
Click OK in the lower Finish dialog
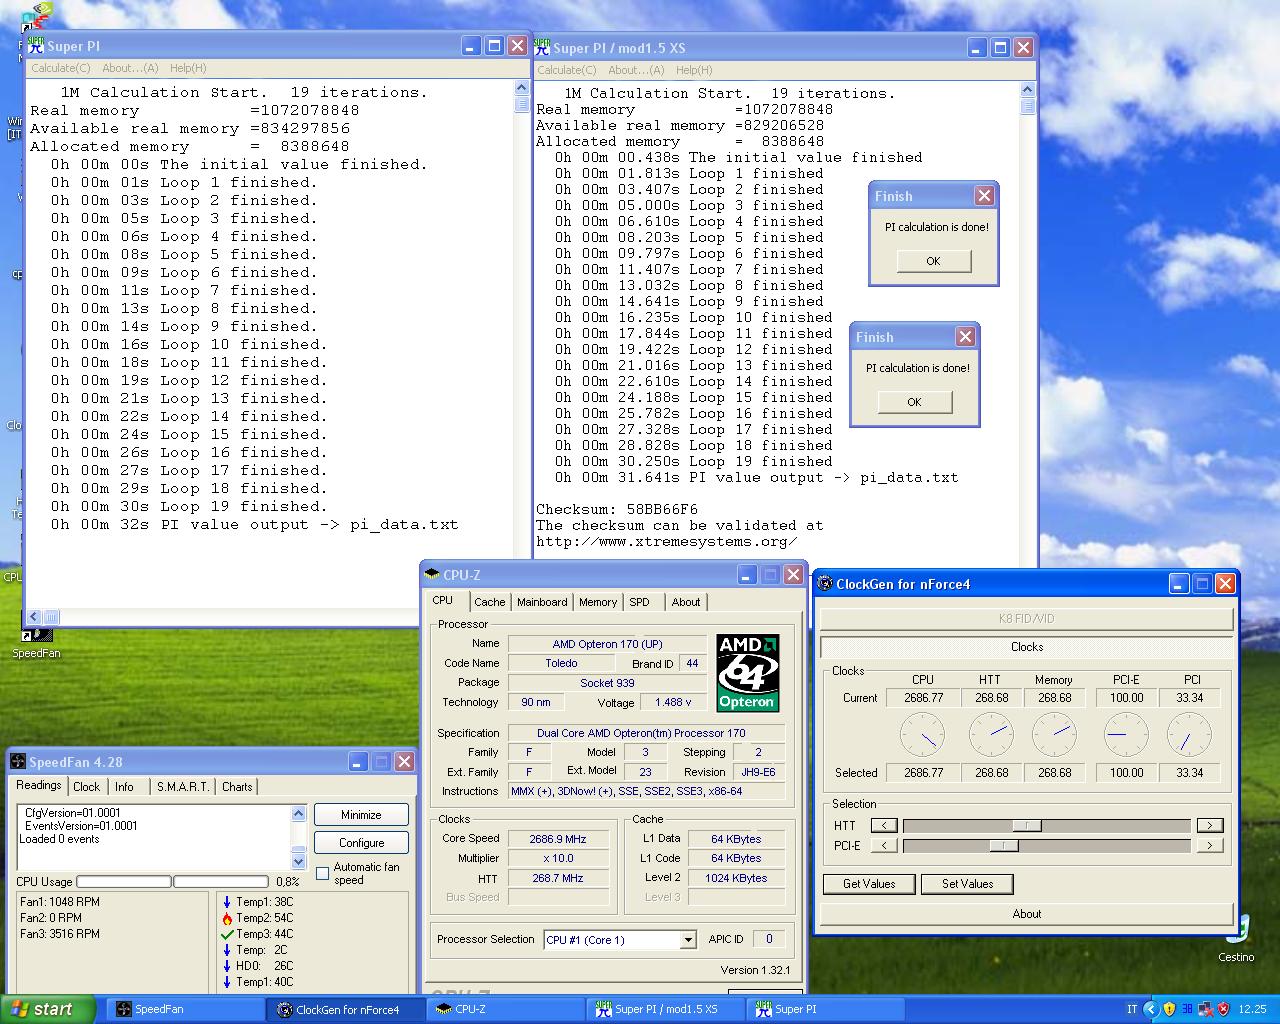pyautogui.click(x=914, y=402)
